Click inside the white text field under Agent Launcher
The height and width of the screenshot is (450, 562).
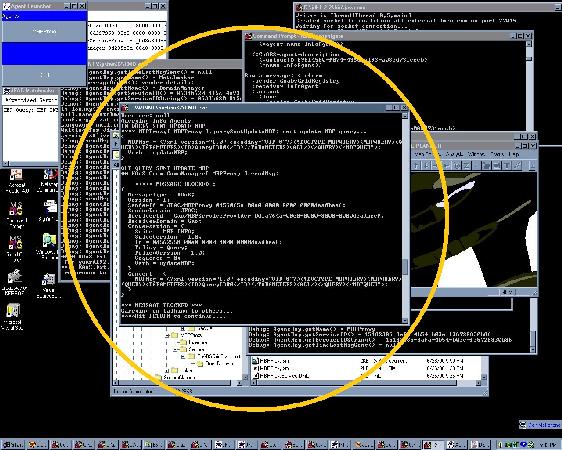coord(30,134)
